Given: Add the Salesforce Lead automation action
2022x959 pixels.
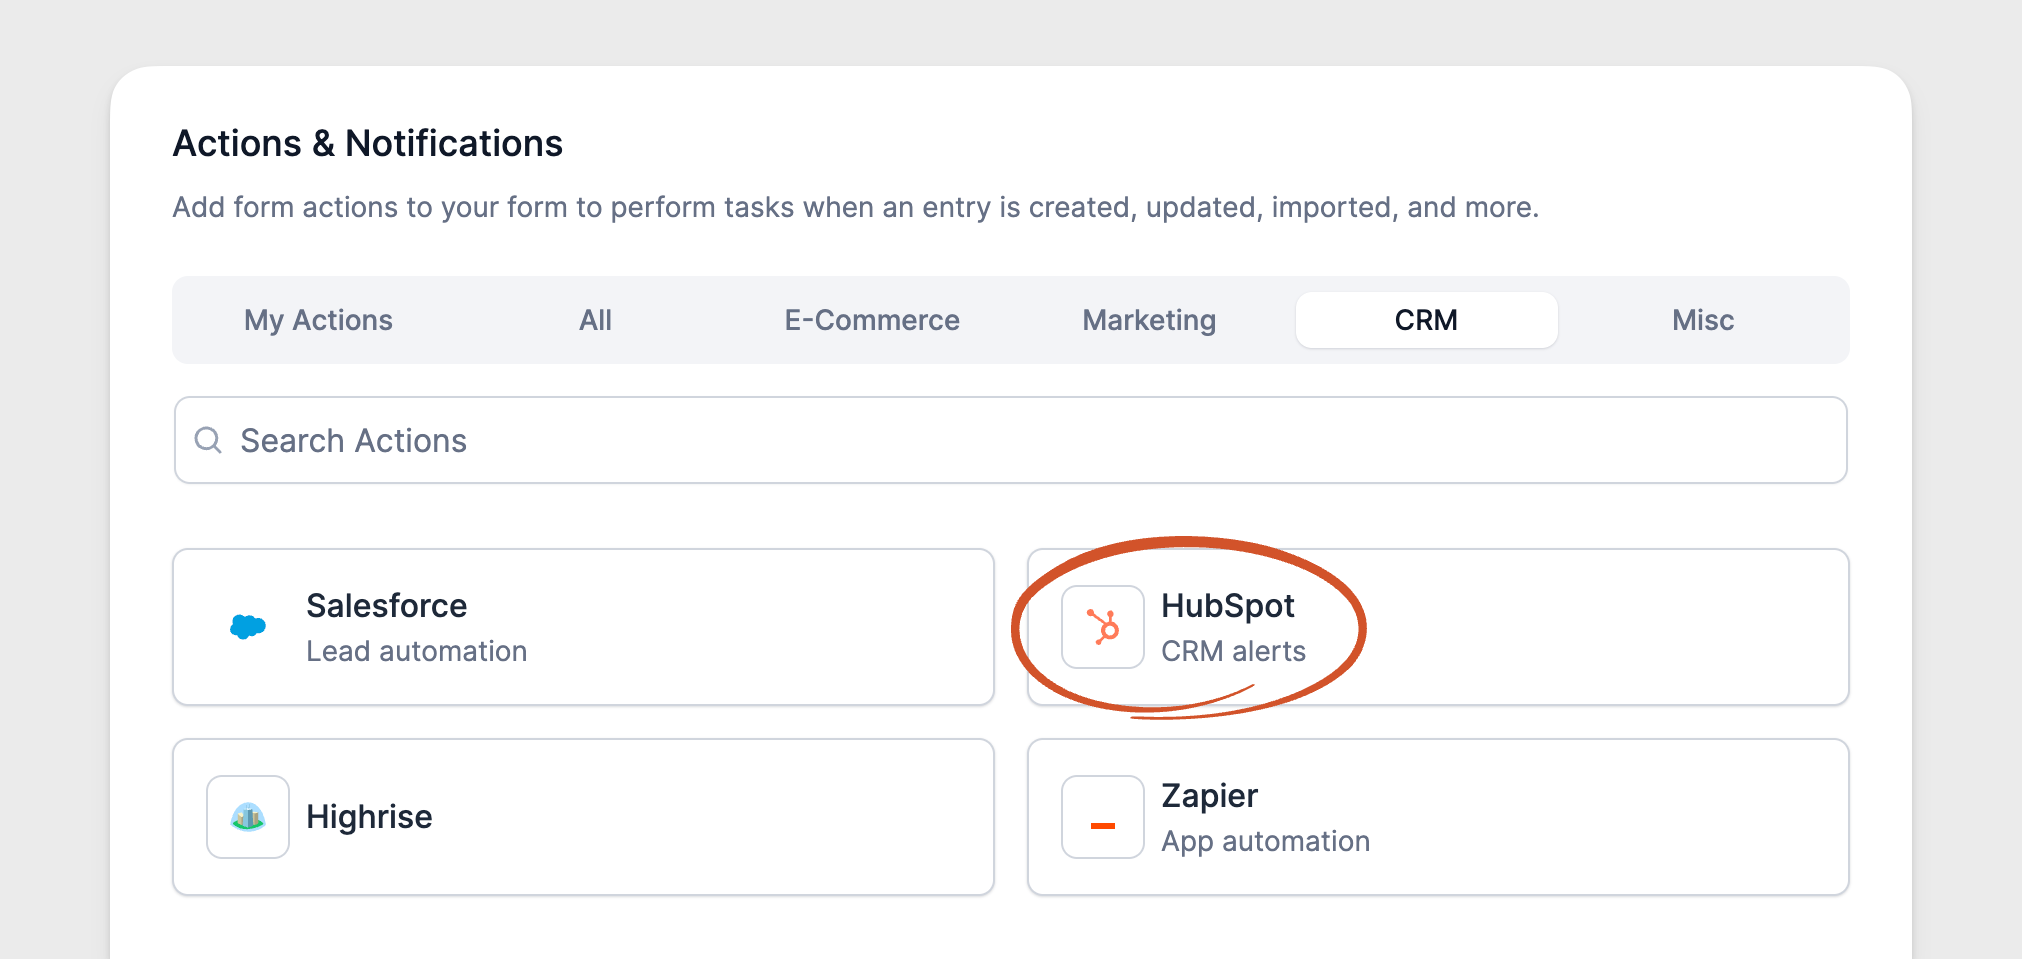Looking at the screenshot, I should pyautogui.click(x=583, y=627).
